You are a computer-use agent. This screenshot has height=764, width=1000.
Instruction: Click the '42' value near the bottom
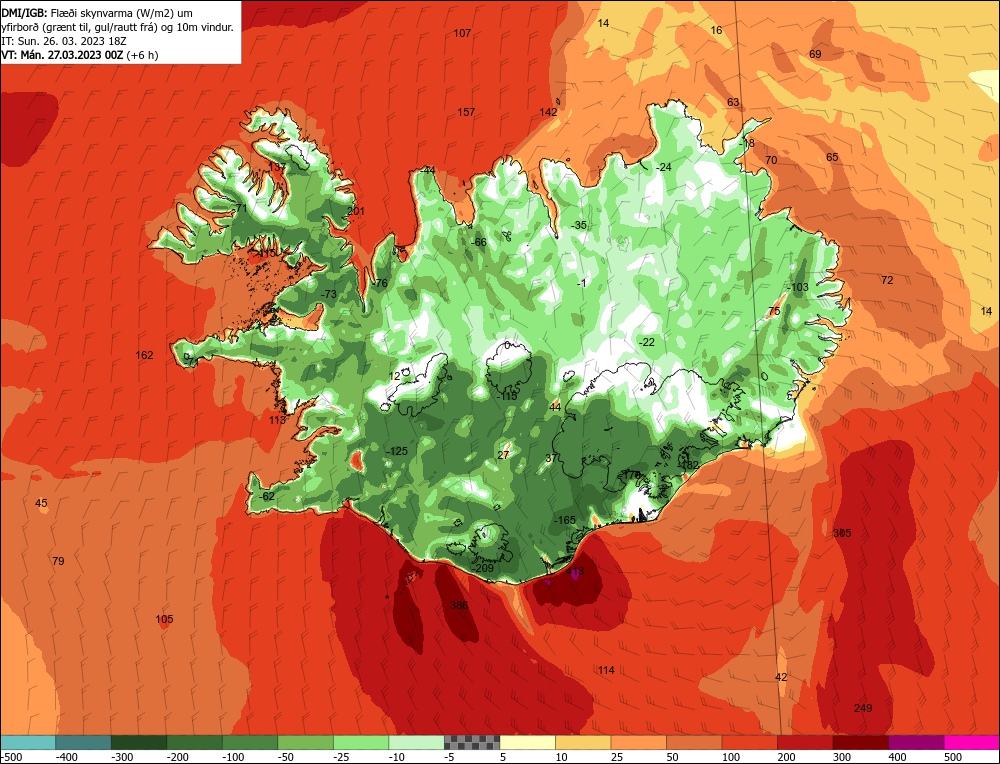click(x=781, y=677)
